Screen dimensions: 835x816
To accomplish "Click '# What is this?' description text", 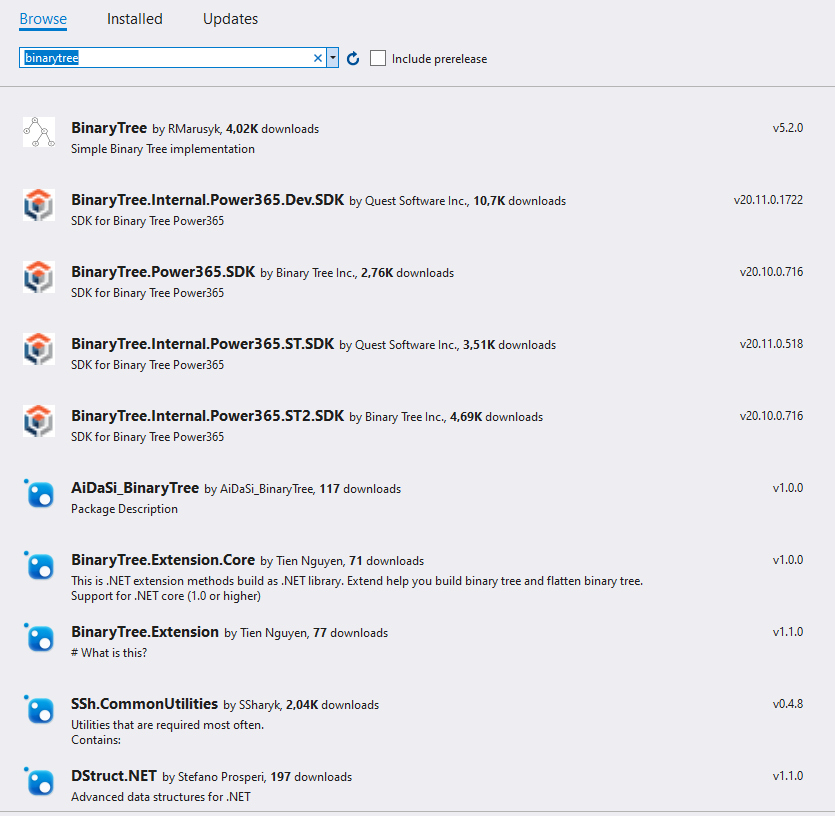I will click(x=109, y=653).
